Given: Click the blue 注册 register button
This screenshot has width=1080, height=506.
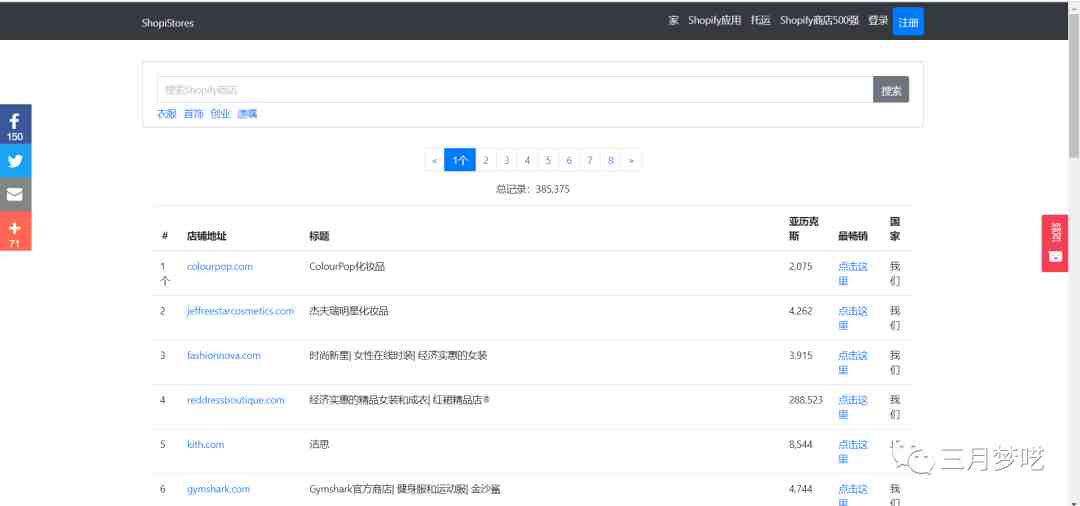Looking at the screenshot, I should 908,22.
